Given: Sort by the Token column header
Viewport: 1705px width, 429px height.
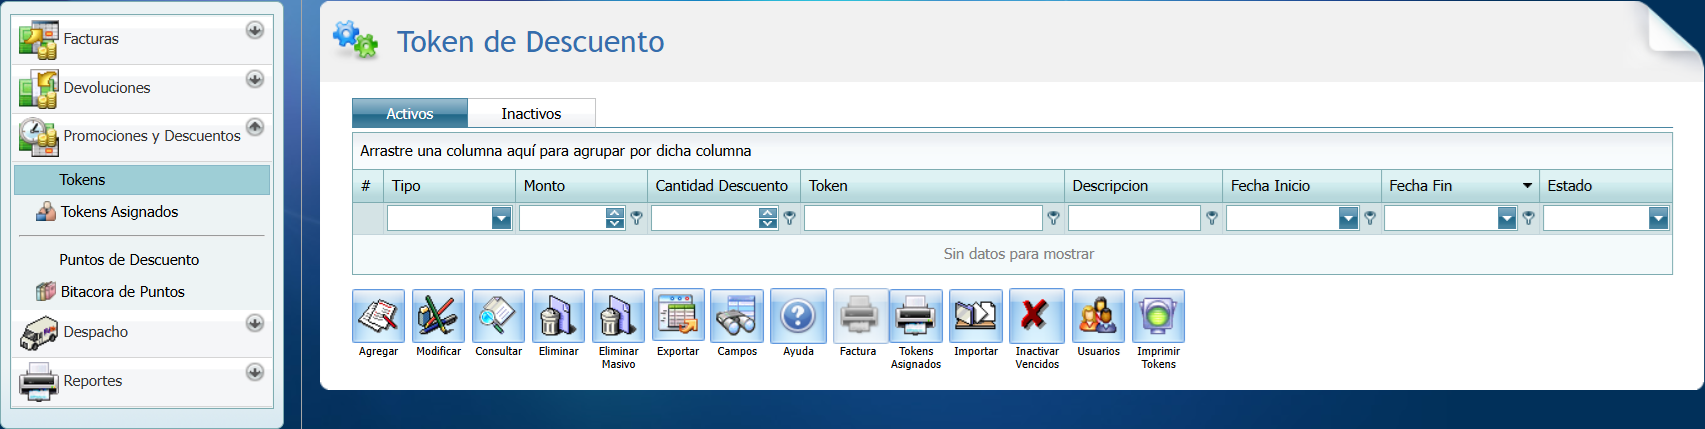Looking at the screenshot, I should pyautogui.click(x=932, y=186).
